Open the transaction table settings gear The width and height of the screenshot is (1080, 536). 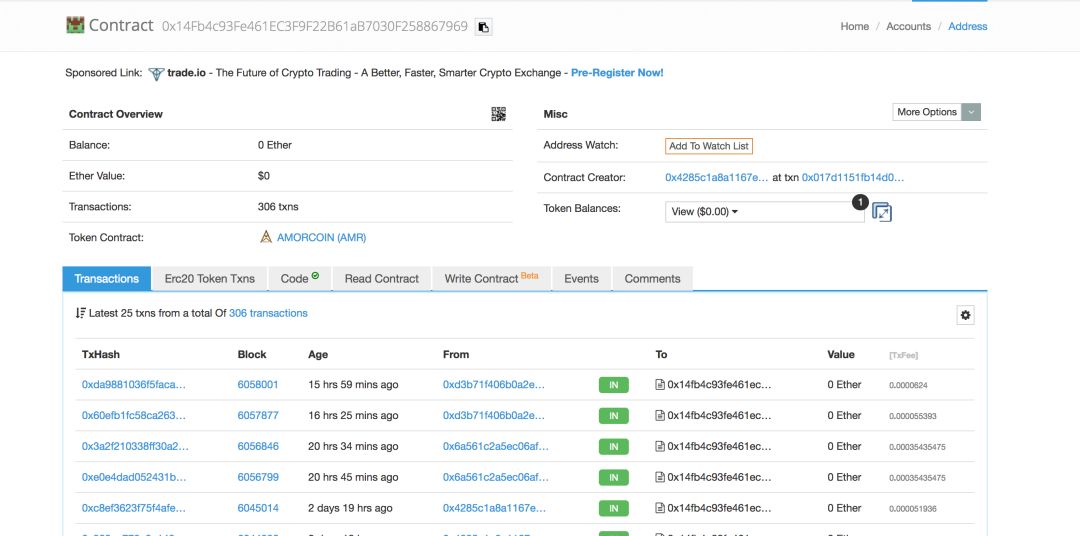pyautogui.click(x=966, y=315)
